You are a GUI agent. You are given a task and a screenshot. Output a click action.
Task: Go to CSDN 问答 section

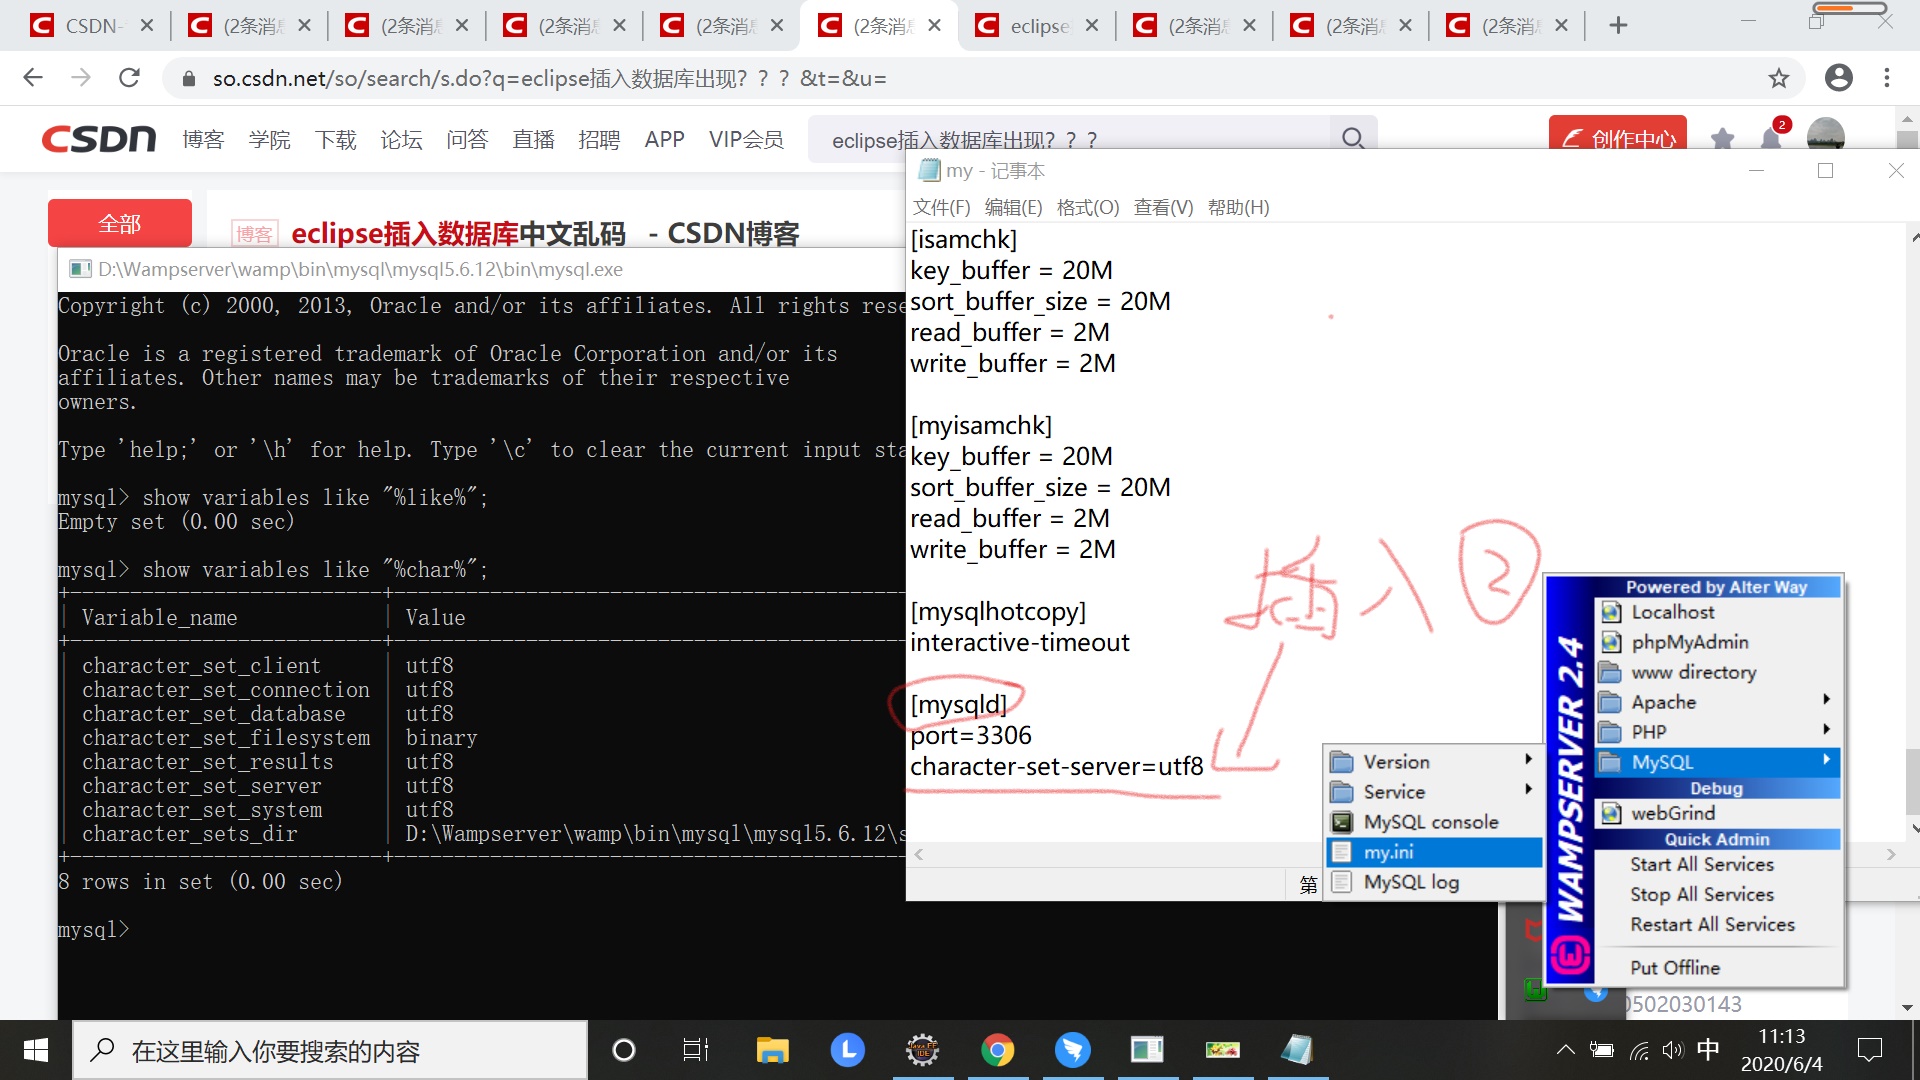[x=467, y=139]
